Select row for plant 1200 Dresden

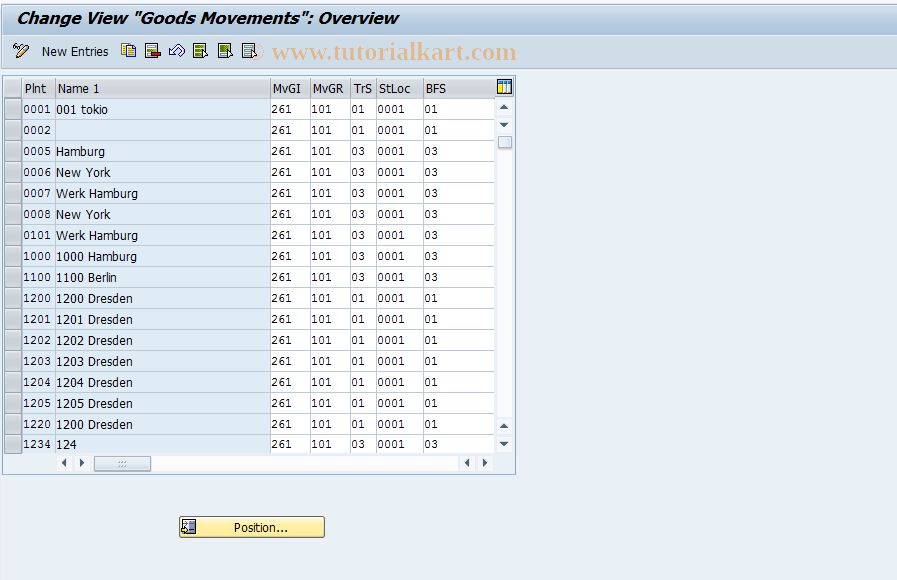13,299
